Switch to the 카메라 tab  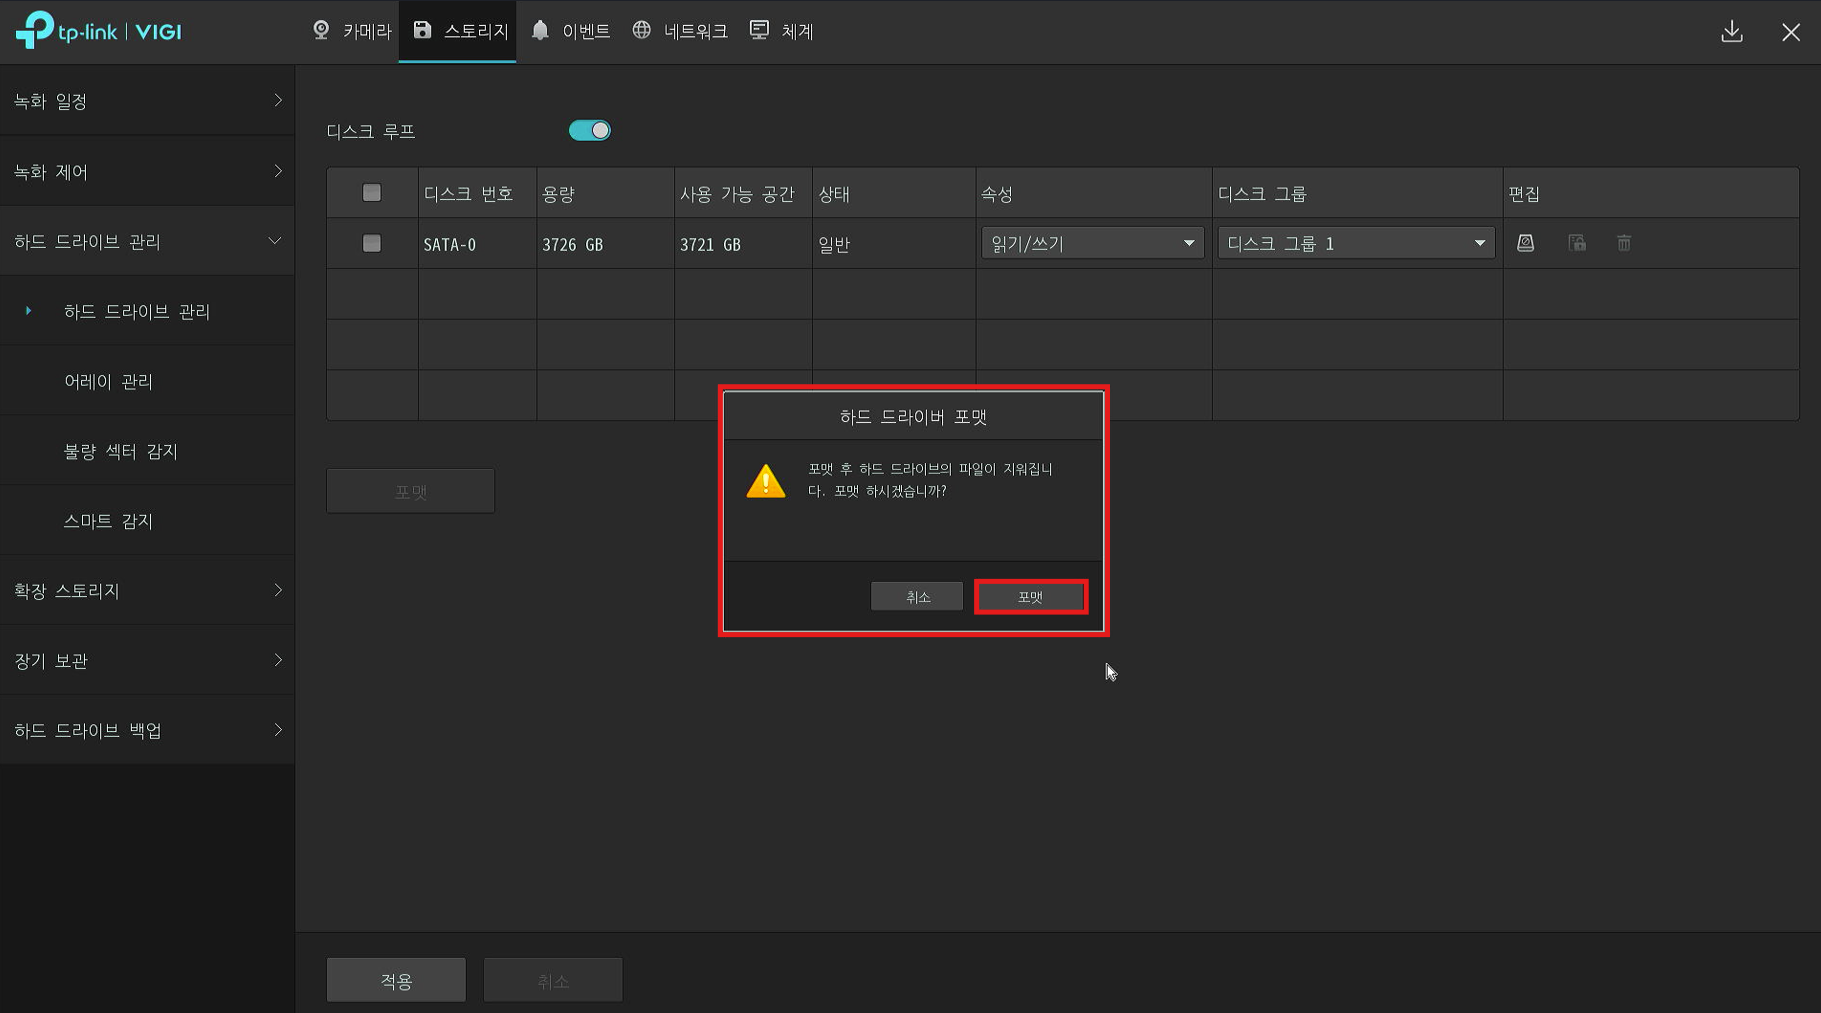[353, 31]
